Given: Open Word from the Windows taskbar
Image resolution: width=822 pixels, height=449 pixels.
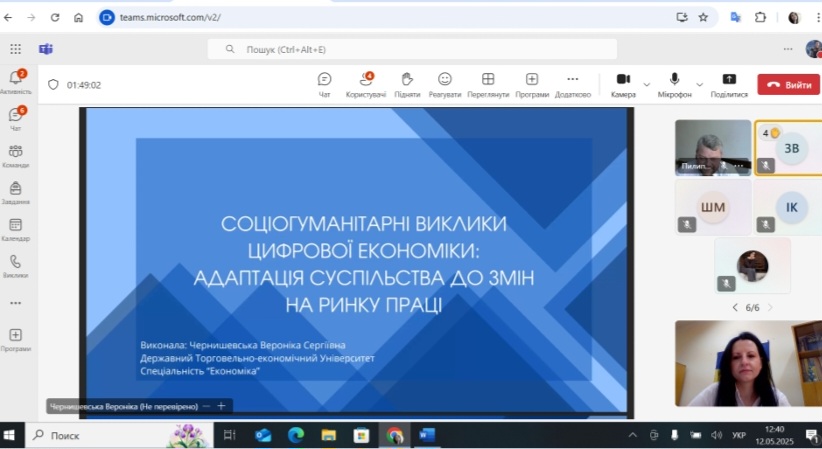Looking at the screenshot, I should click(427, 435).
